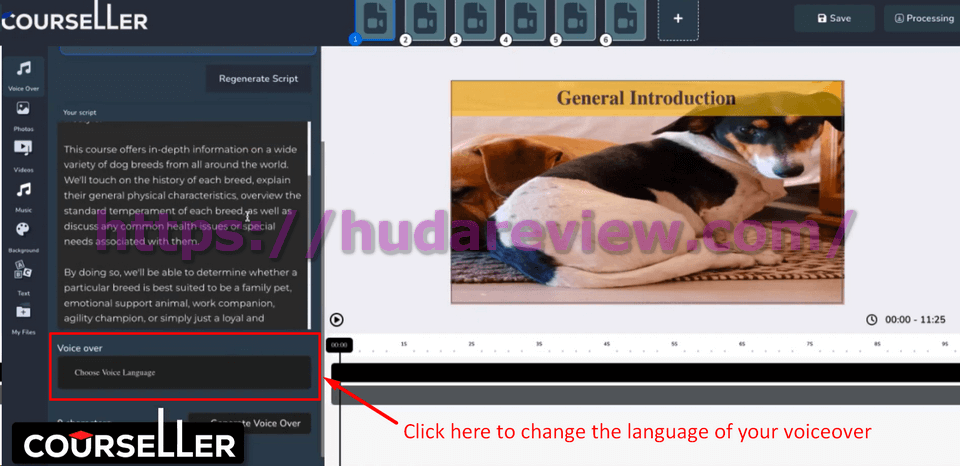Open the Music sidebar icon
This screenshot has height=466, width=960.
click(x=23, y=190)
